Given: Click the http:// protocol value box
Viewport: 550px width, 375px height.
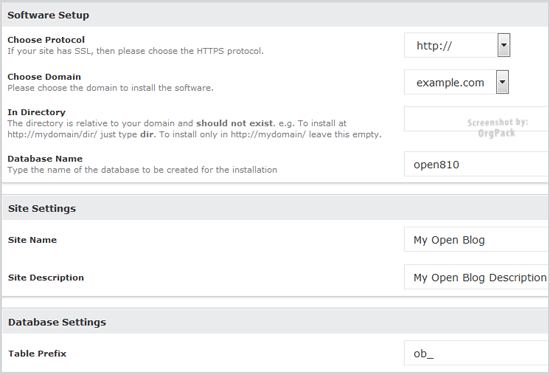Looking at the screenshot, I should (451, 45).
